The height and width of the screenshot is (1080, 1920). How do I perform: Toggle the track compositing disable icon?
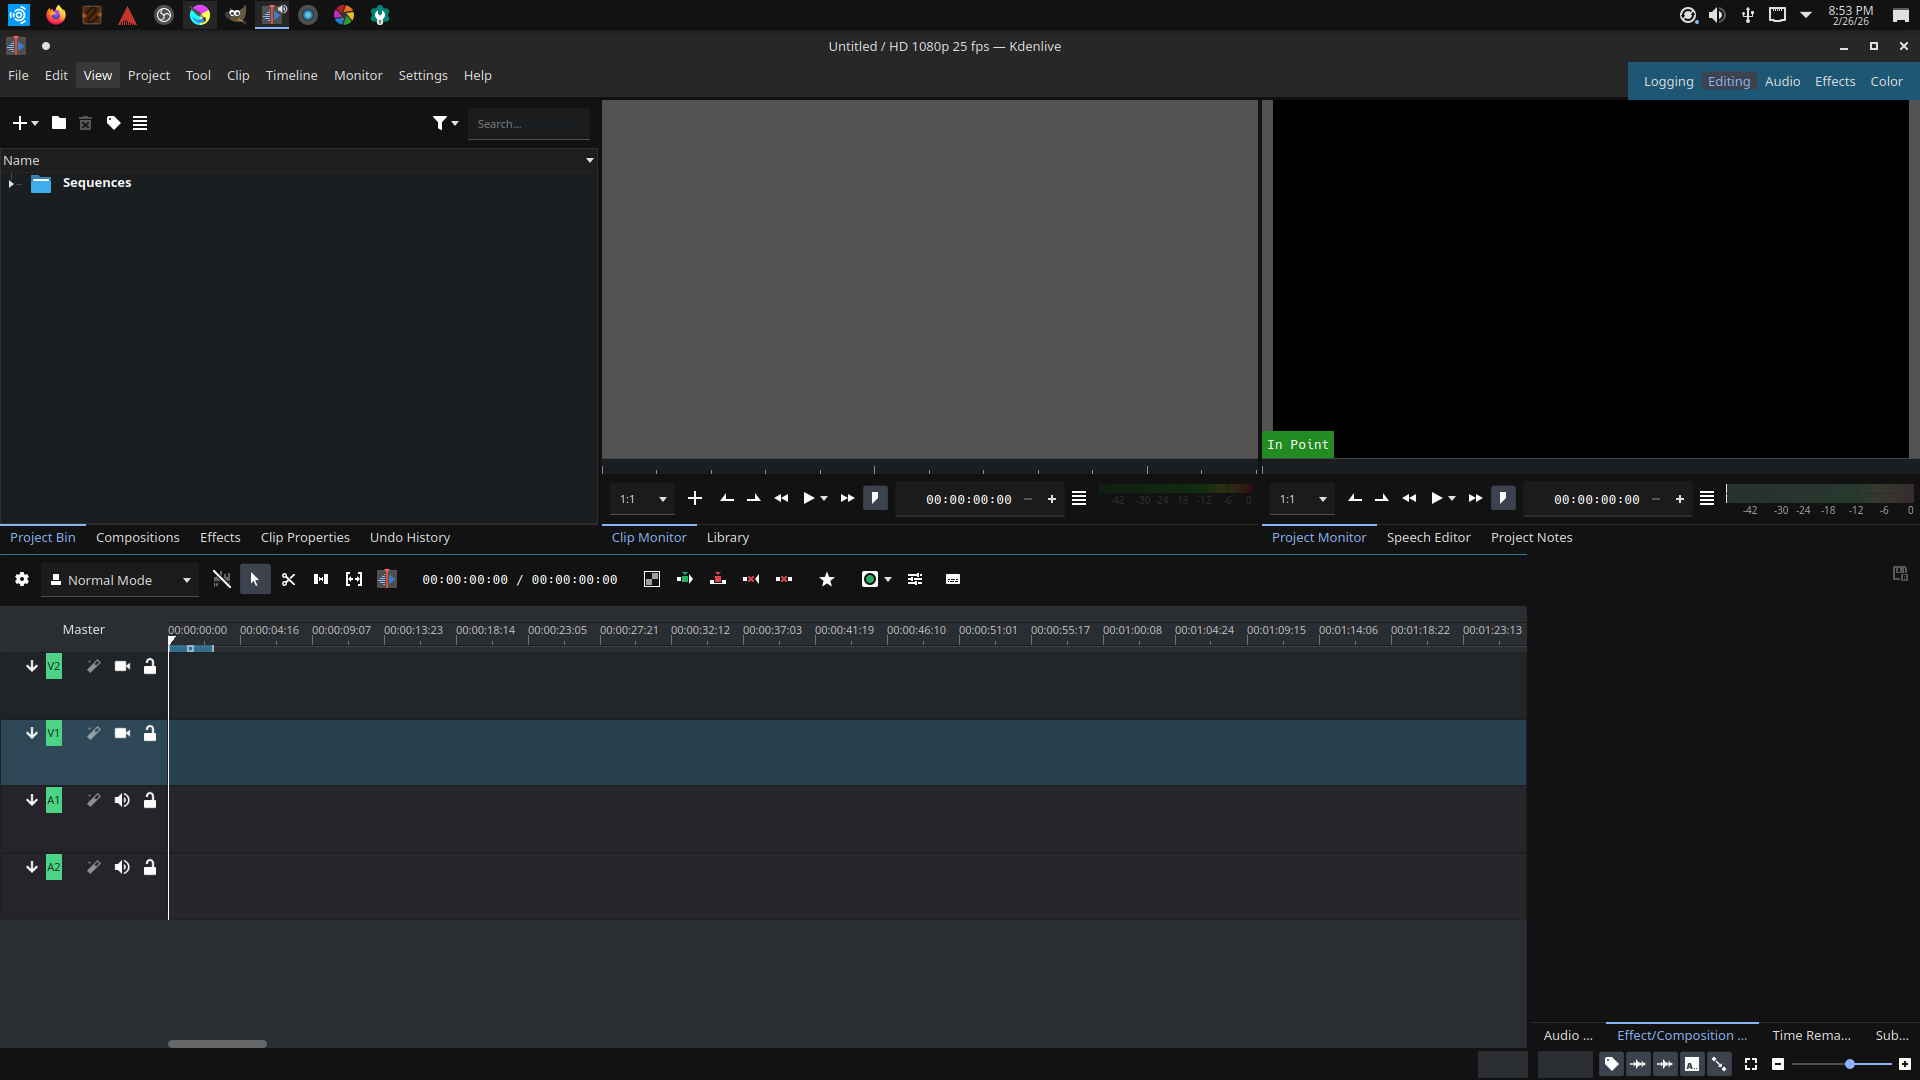(x=222, y=580)
